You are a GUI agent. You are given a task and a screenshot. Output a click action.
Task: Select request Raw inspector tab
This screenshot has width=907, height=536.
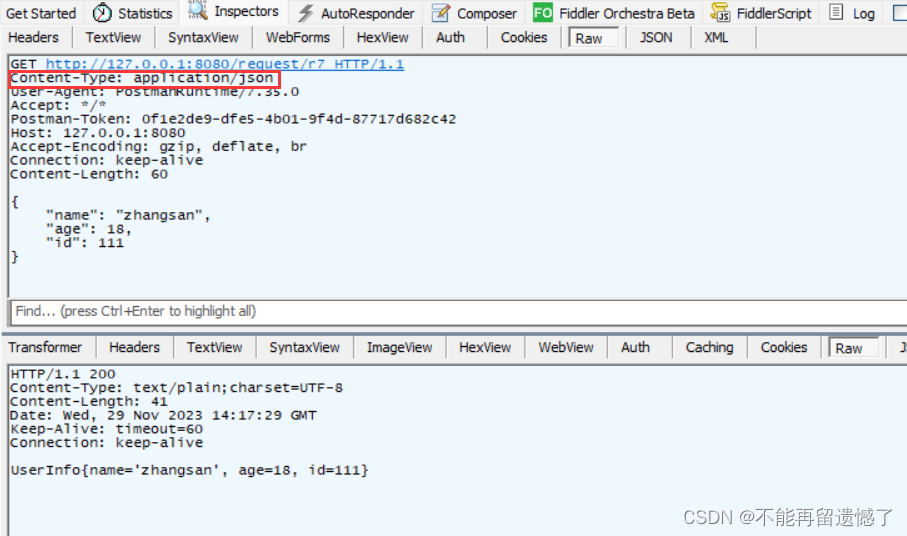(594, 38)
